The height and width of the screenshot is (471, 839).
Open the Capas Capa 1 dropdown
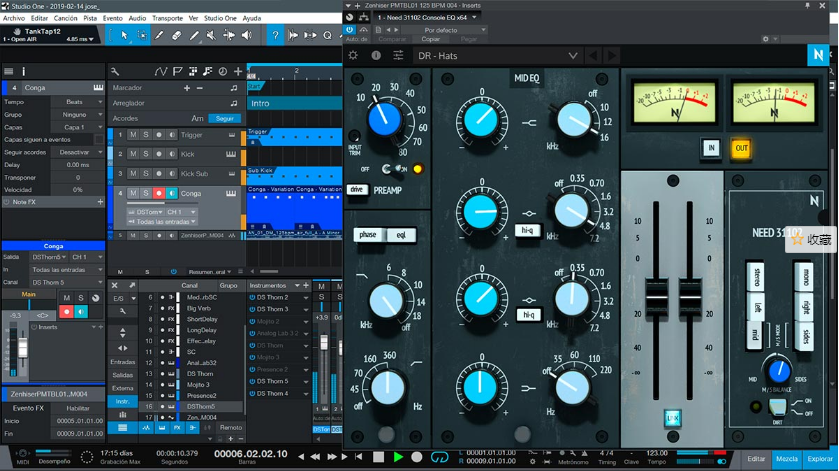(77, 127)
